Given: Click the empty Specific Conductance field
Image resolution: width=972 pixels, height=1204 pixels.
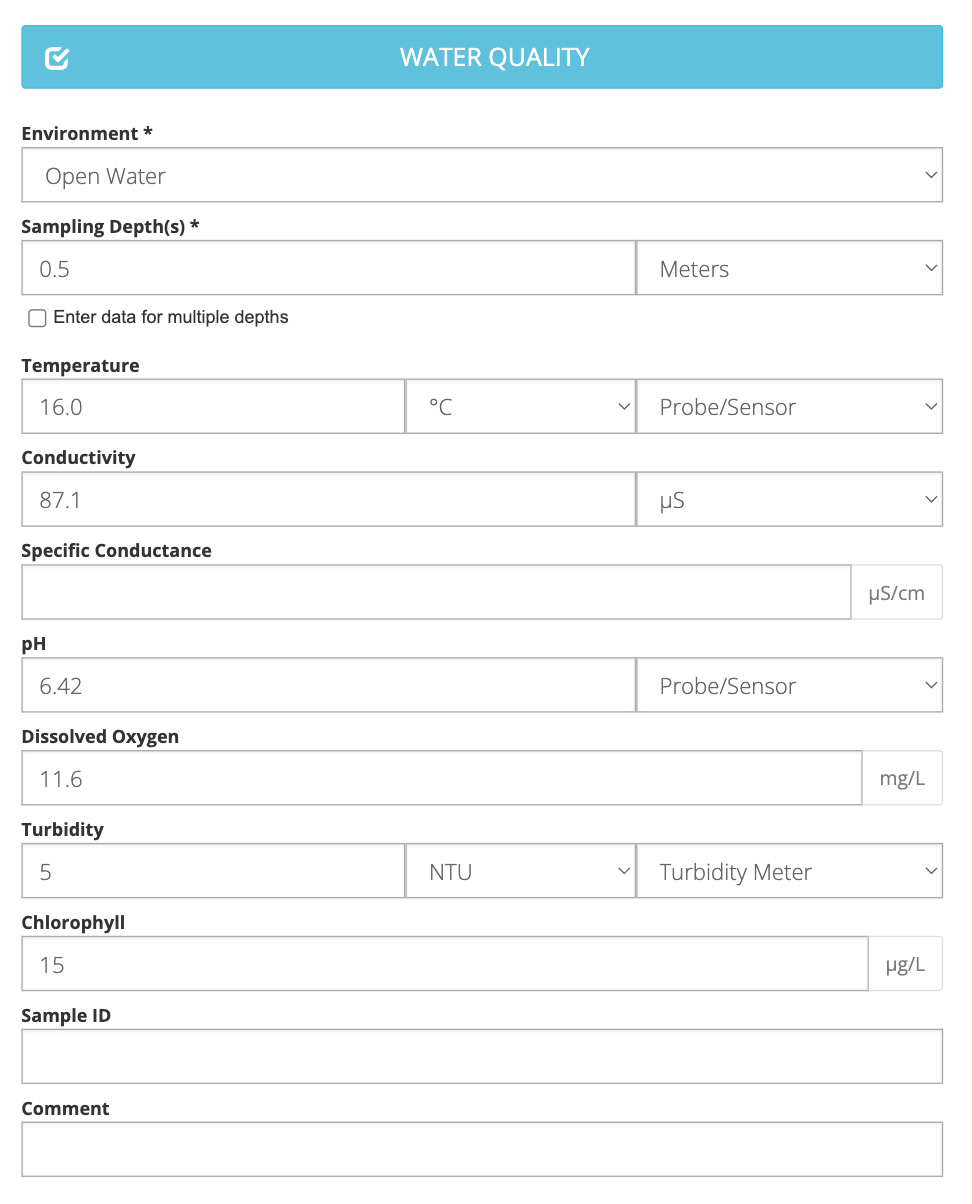Looking at the screenshot, I should click(x=436, y=593).
